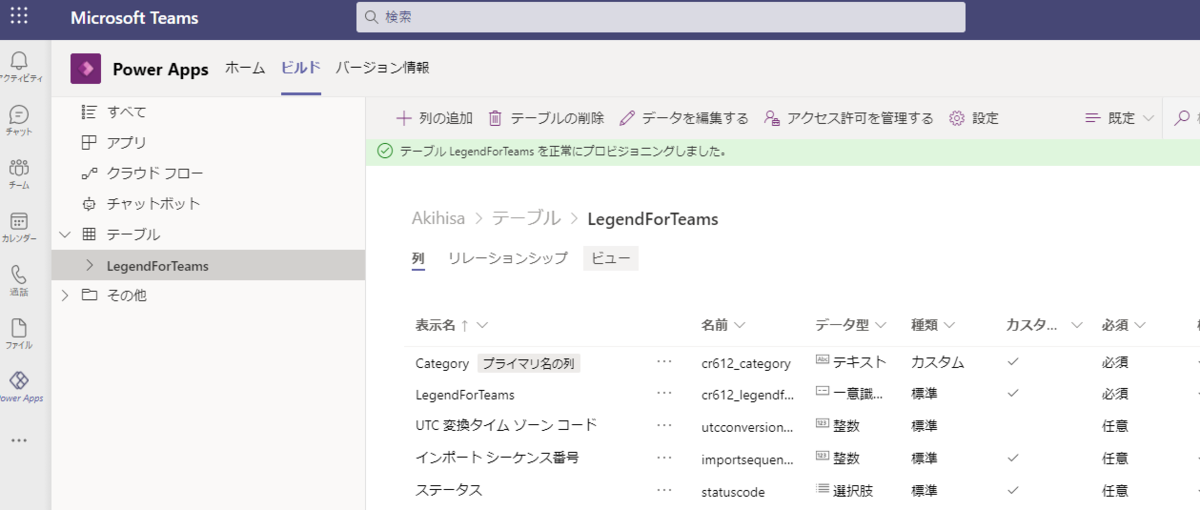Click the green provisioning success checkmark icon

point(385,152)
